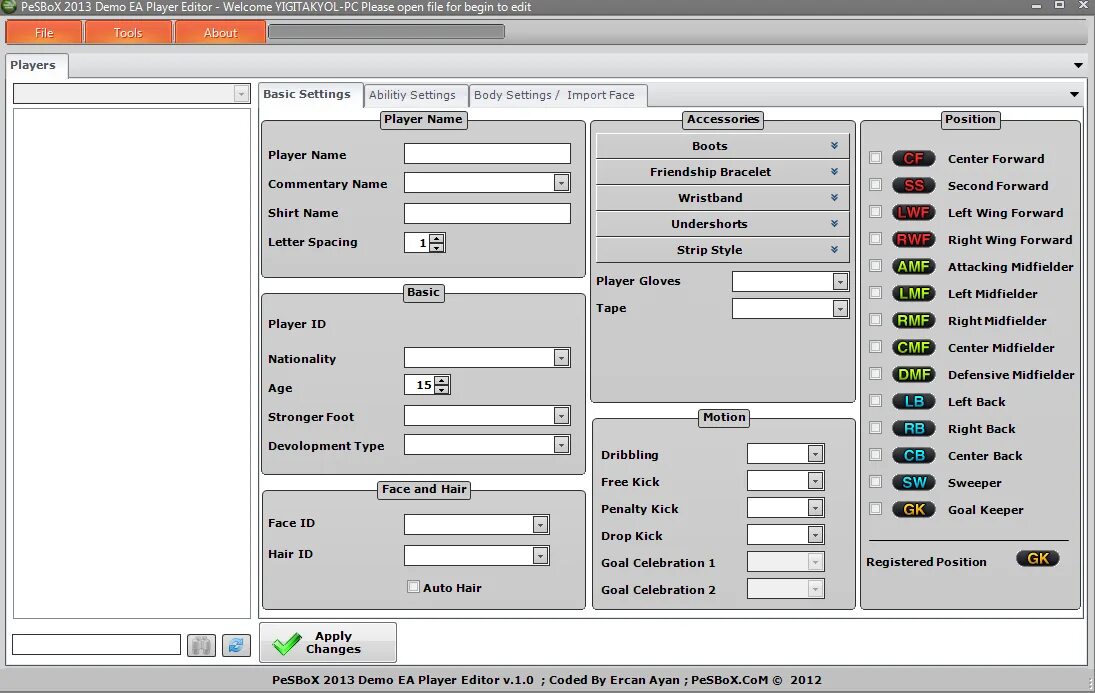Click the RMF position badge icon
The height and width of the screenshot is (693, 1095).
(x=913, y=321)
